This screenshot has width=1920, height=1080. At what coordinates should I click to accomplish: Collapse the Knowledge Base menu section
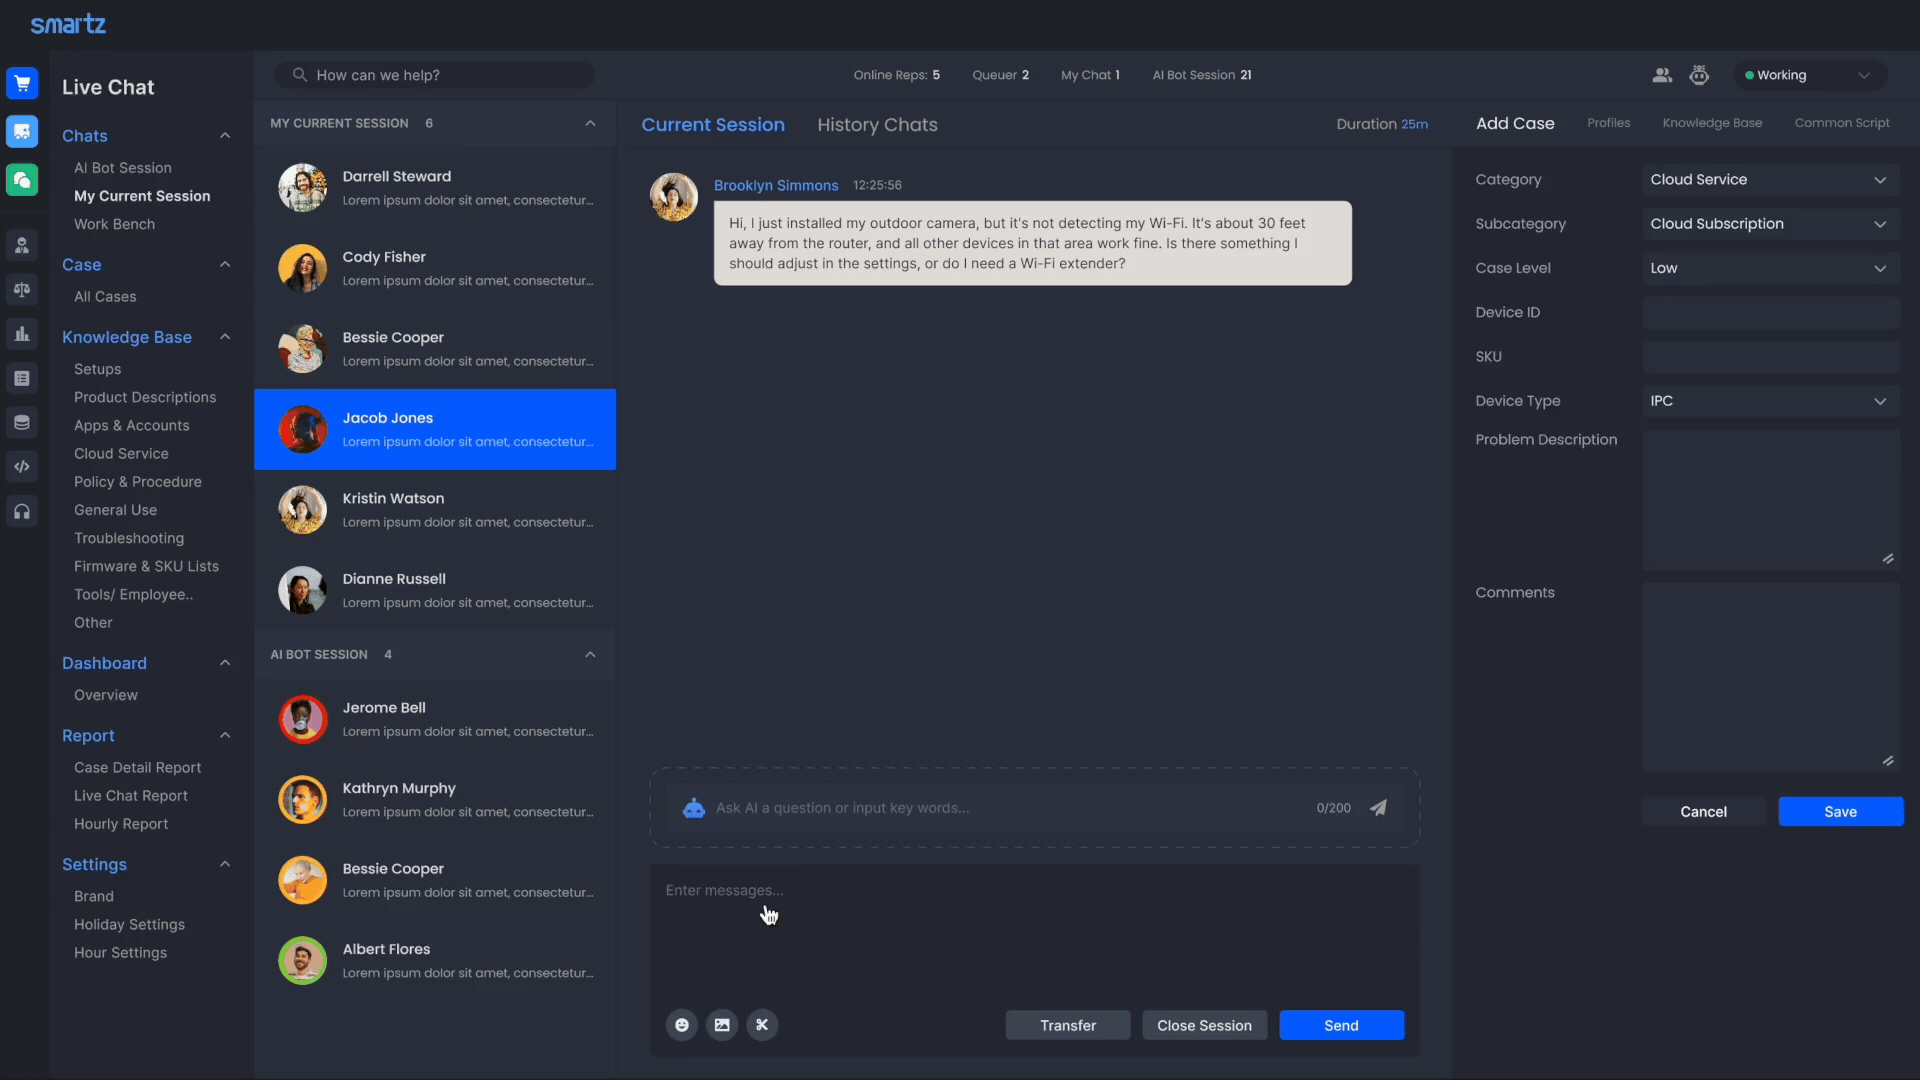[225, 337]
